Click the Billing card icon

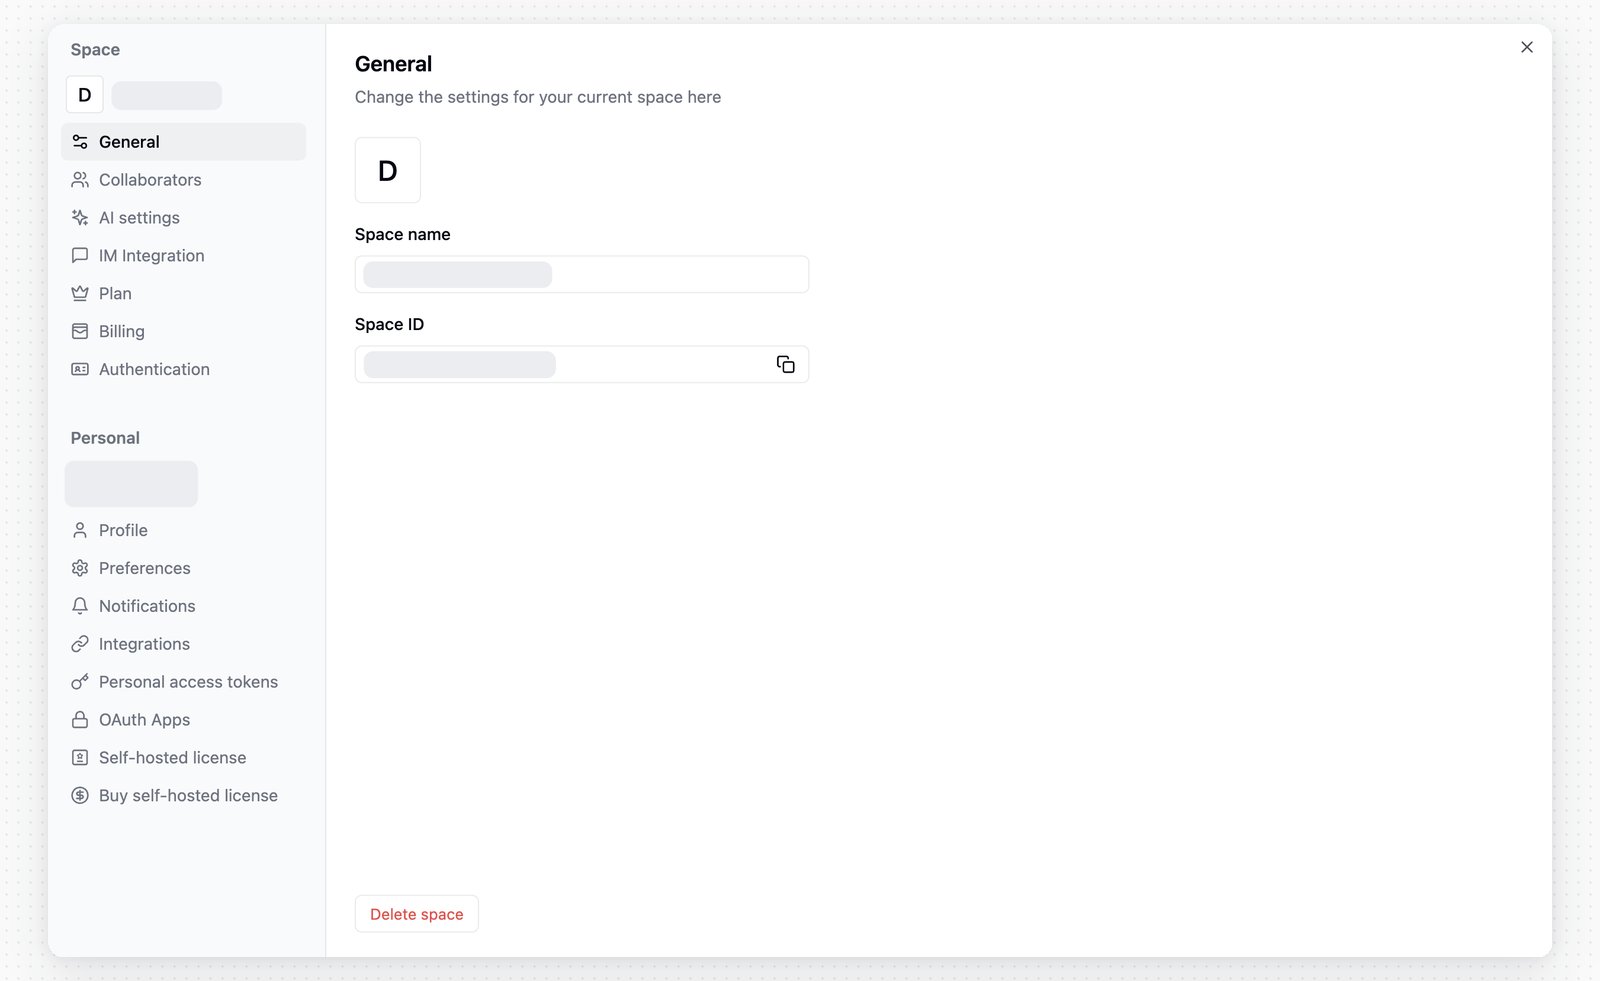click(80, 331)
